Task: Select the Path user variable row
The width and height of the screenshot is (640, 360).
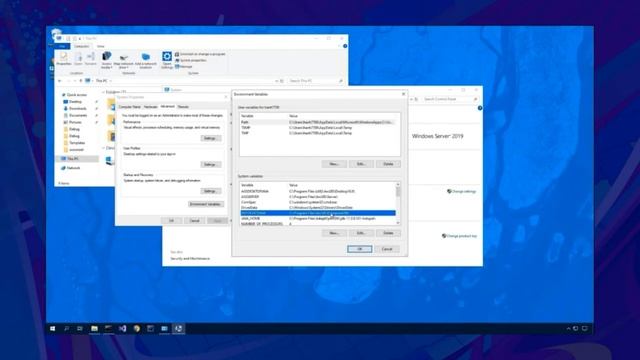Action: tap(318, 122)
